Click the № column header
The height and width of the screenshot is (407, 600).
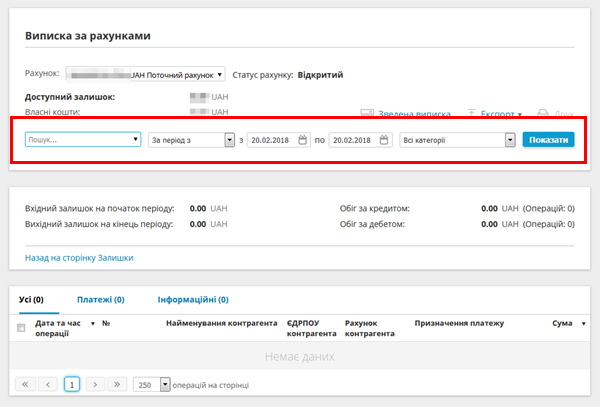tap(106, 323)
